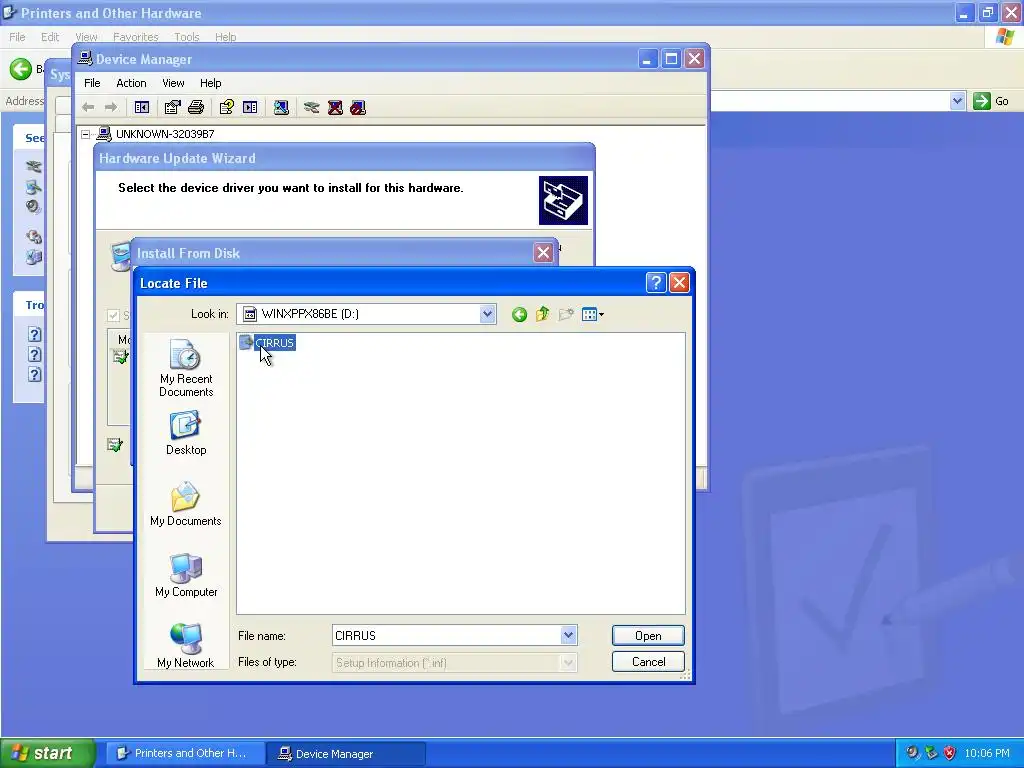The image size is (1024, 768).
Task: Open the CIRRUS folder in the file list
Action: (267, 342)
